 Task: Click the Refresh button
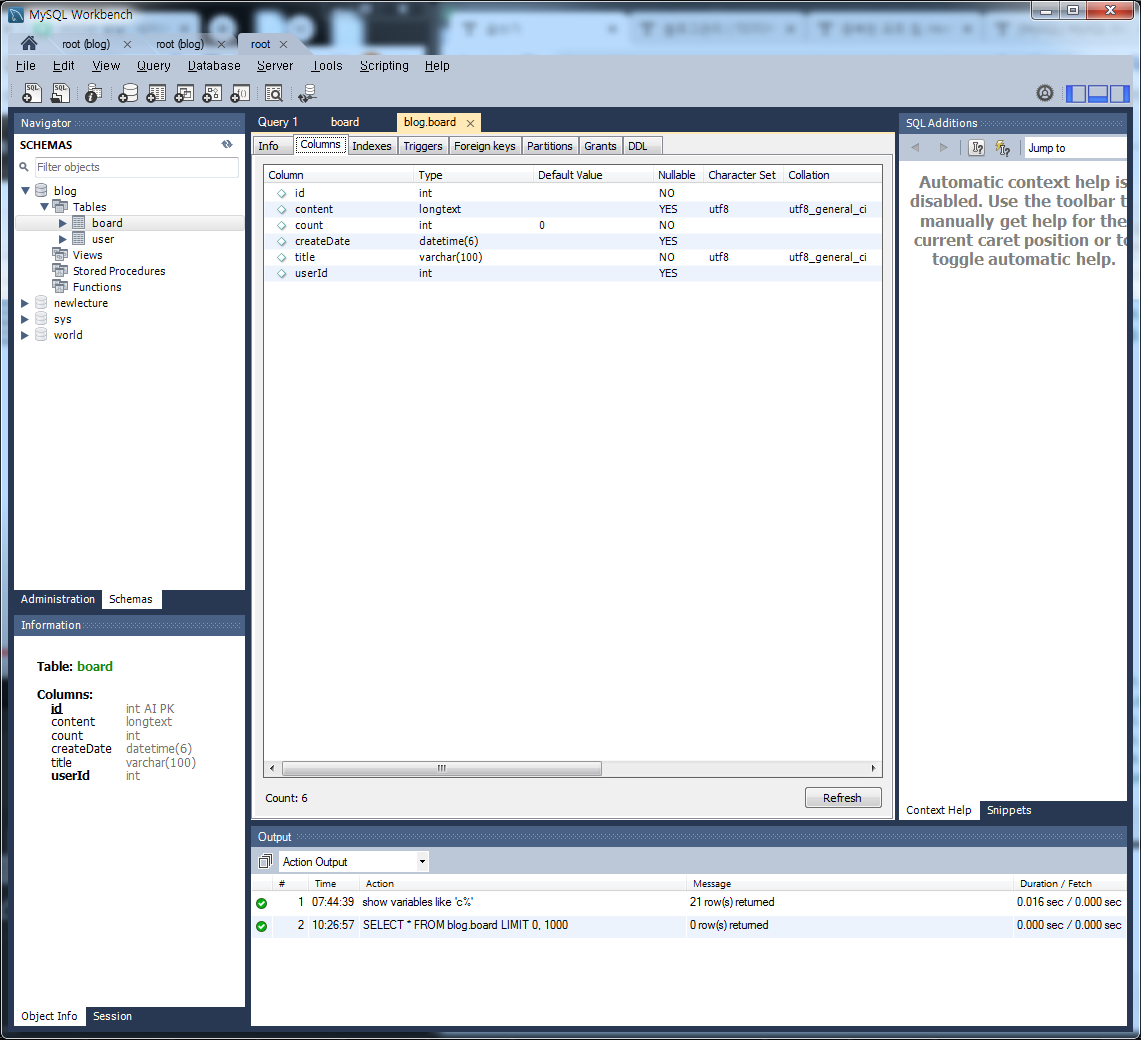click(843, 798)
